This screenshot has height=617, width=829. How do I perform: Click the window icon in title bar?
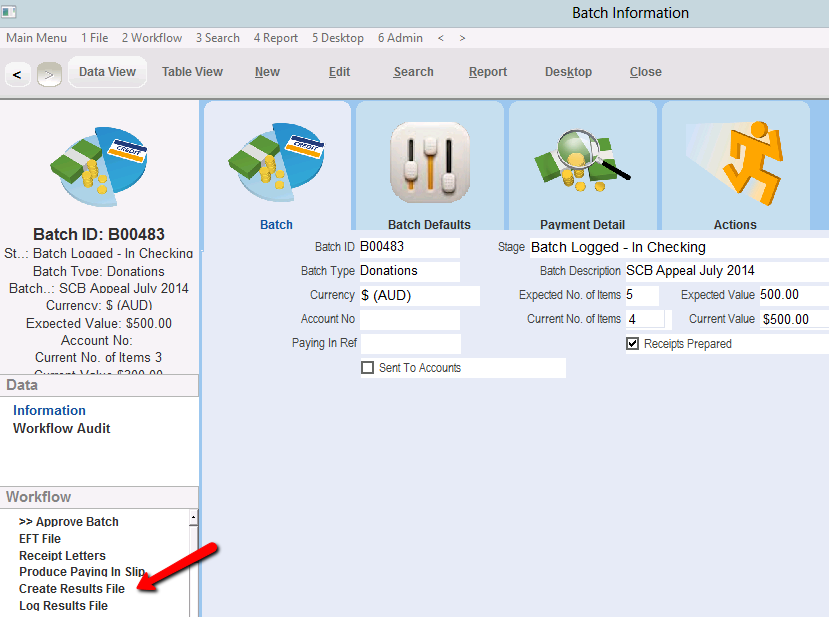(8, 12)
